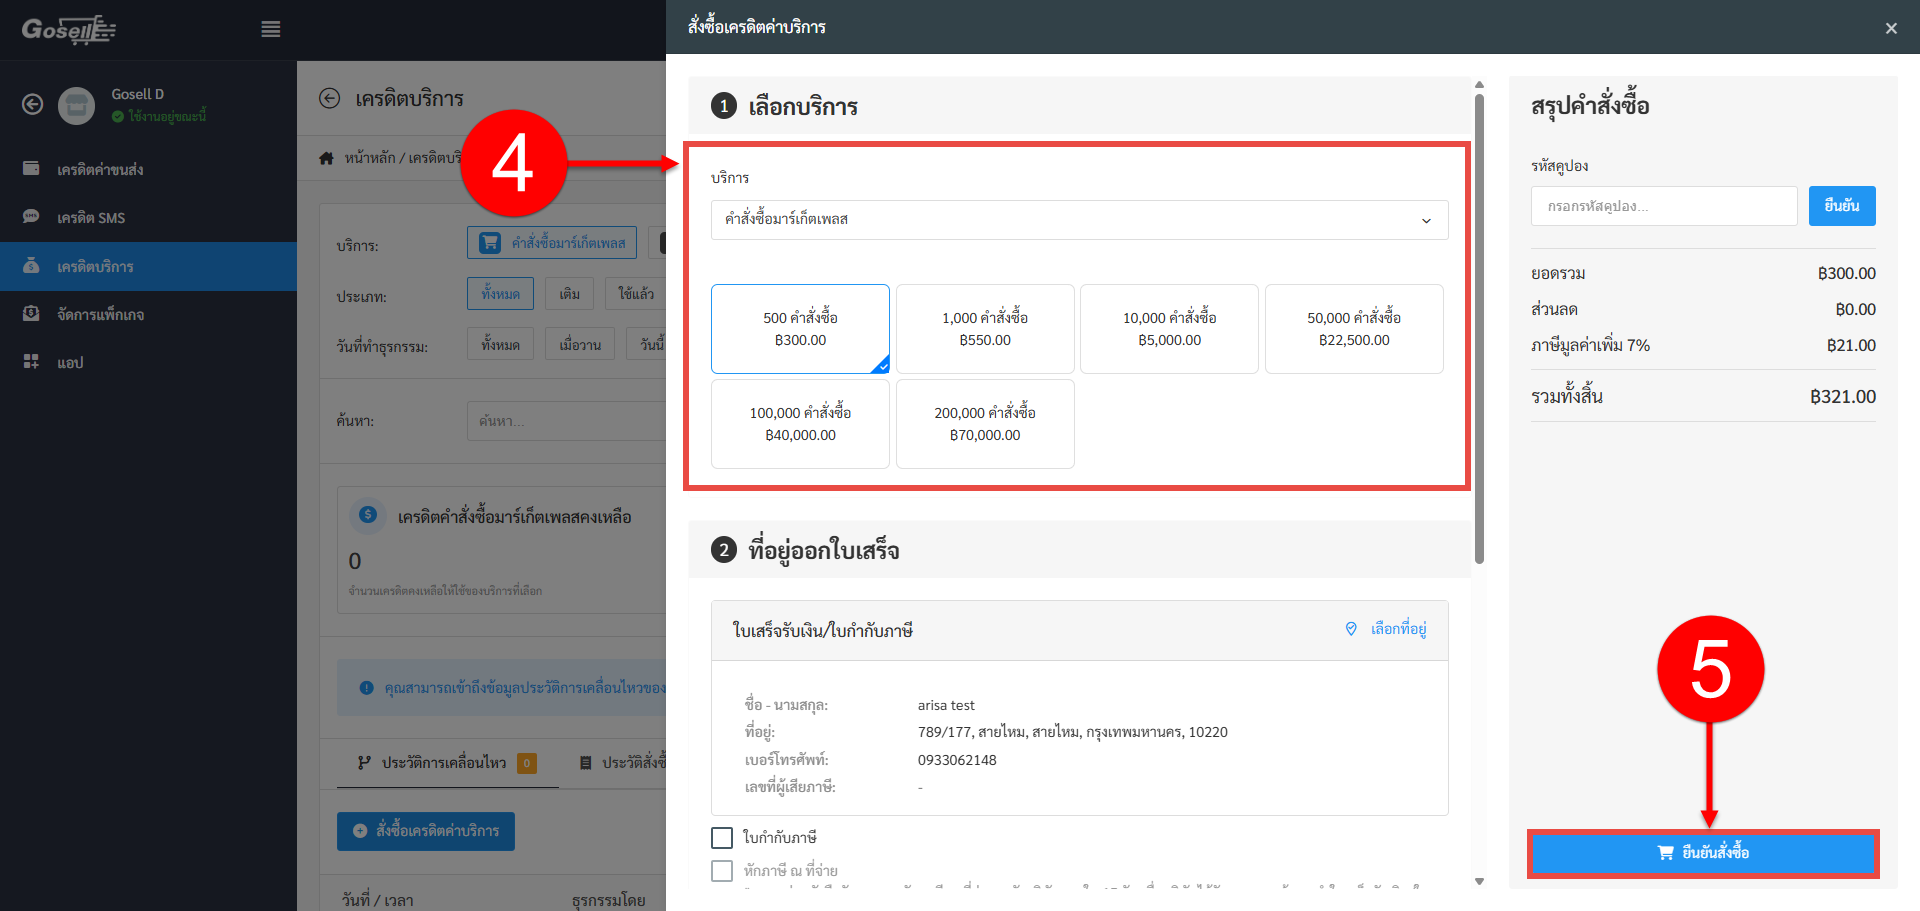Select the 1,000 orders ฿550.00 package
1920x911 pixels.
point(984,329)
